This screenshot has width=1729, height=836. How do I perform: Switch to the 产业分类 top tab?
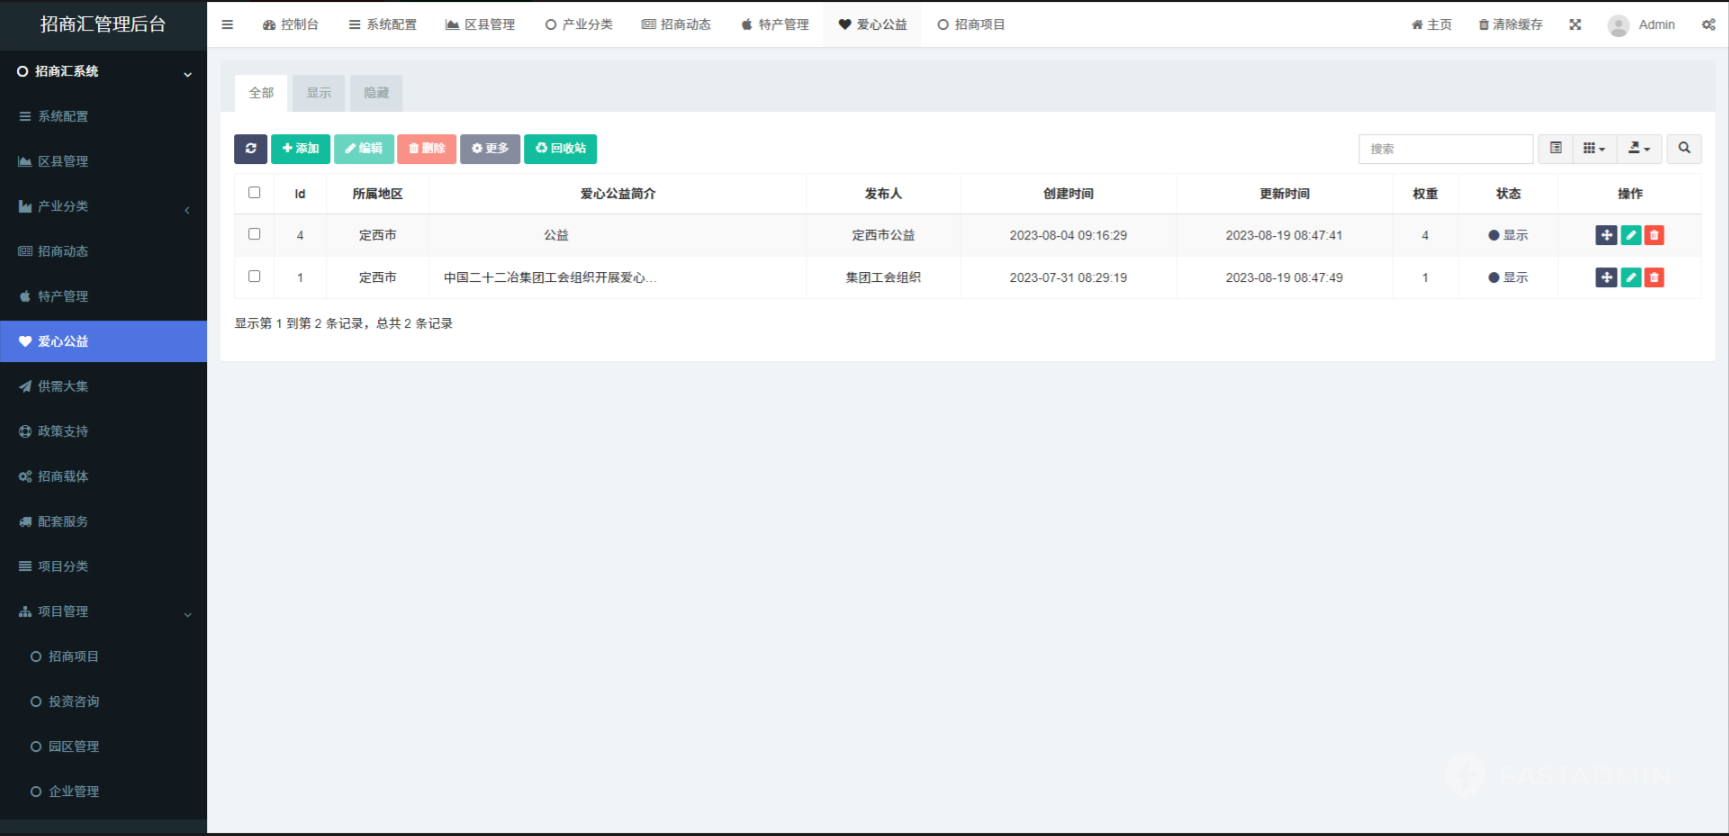[x=579, y=24]
